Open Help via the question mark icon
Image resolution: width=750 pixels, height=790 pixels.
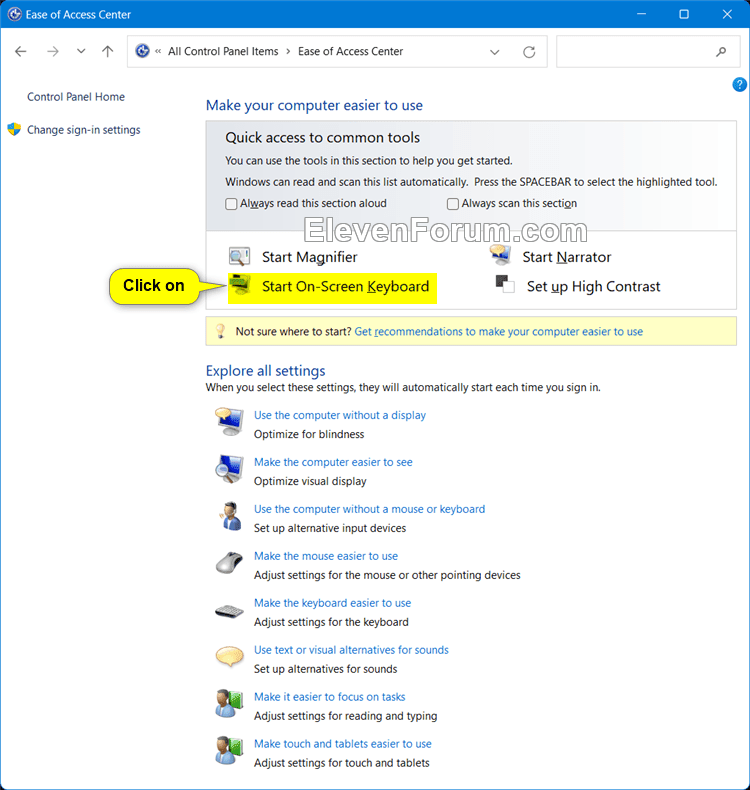739,85
